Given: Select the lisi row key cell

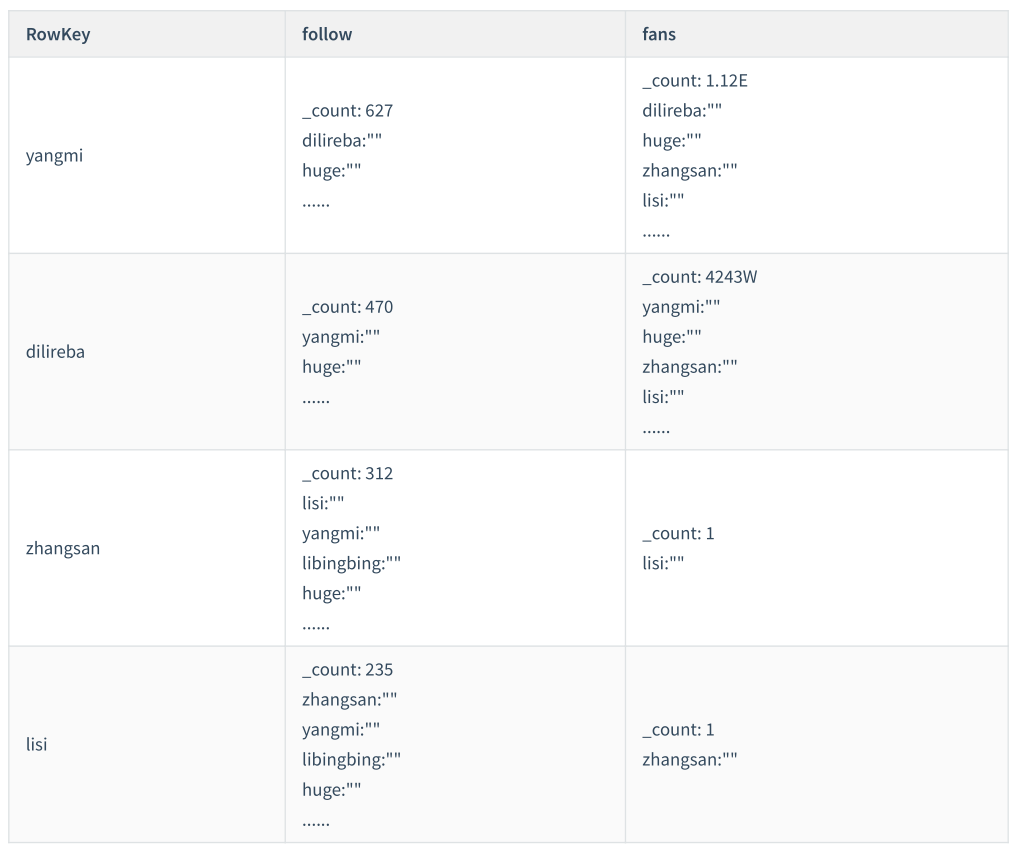Looking at the screenshot, I should click(x=36, y=744).
